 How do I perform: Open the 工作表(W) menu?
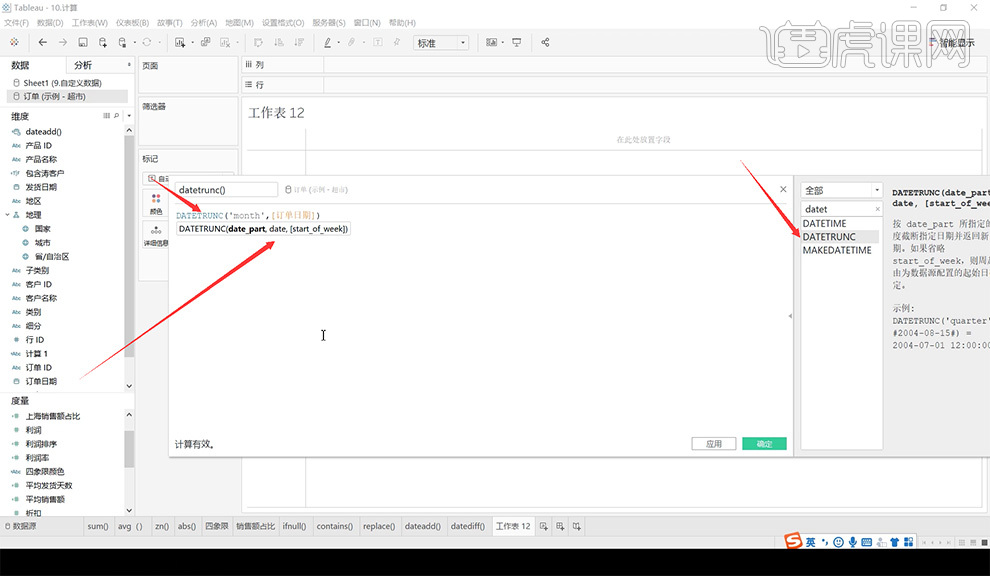point(90,23)
